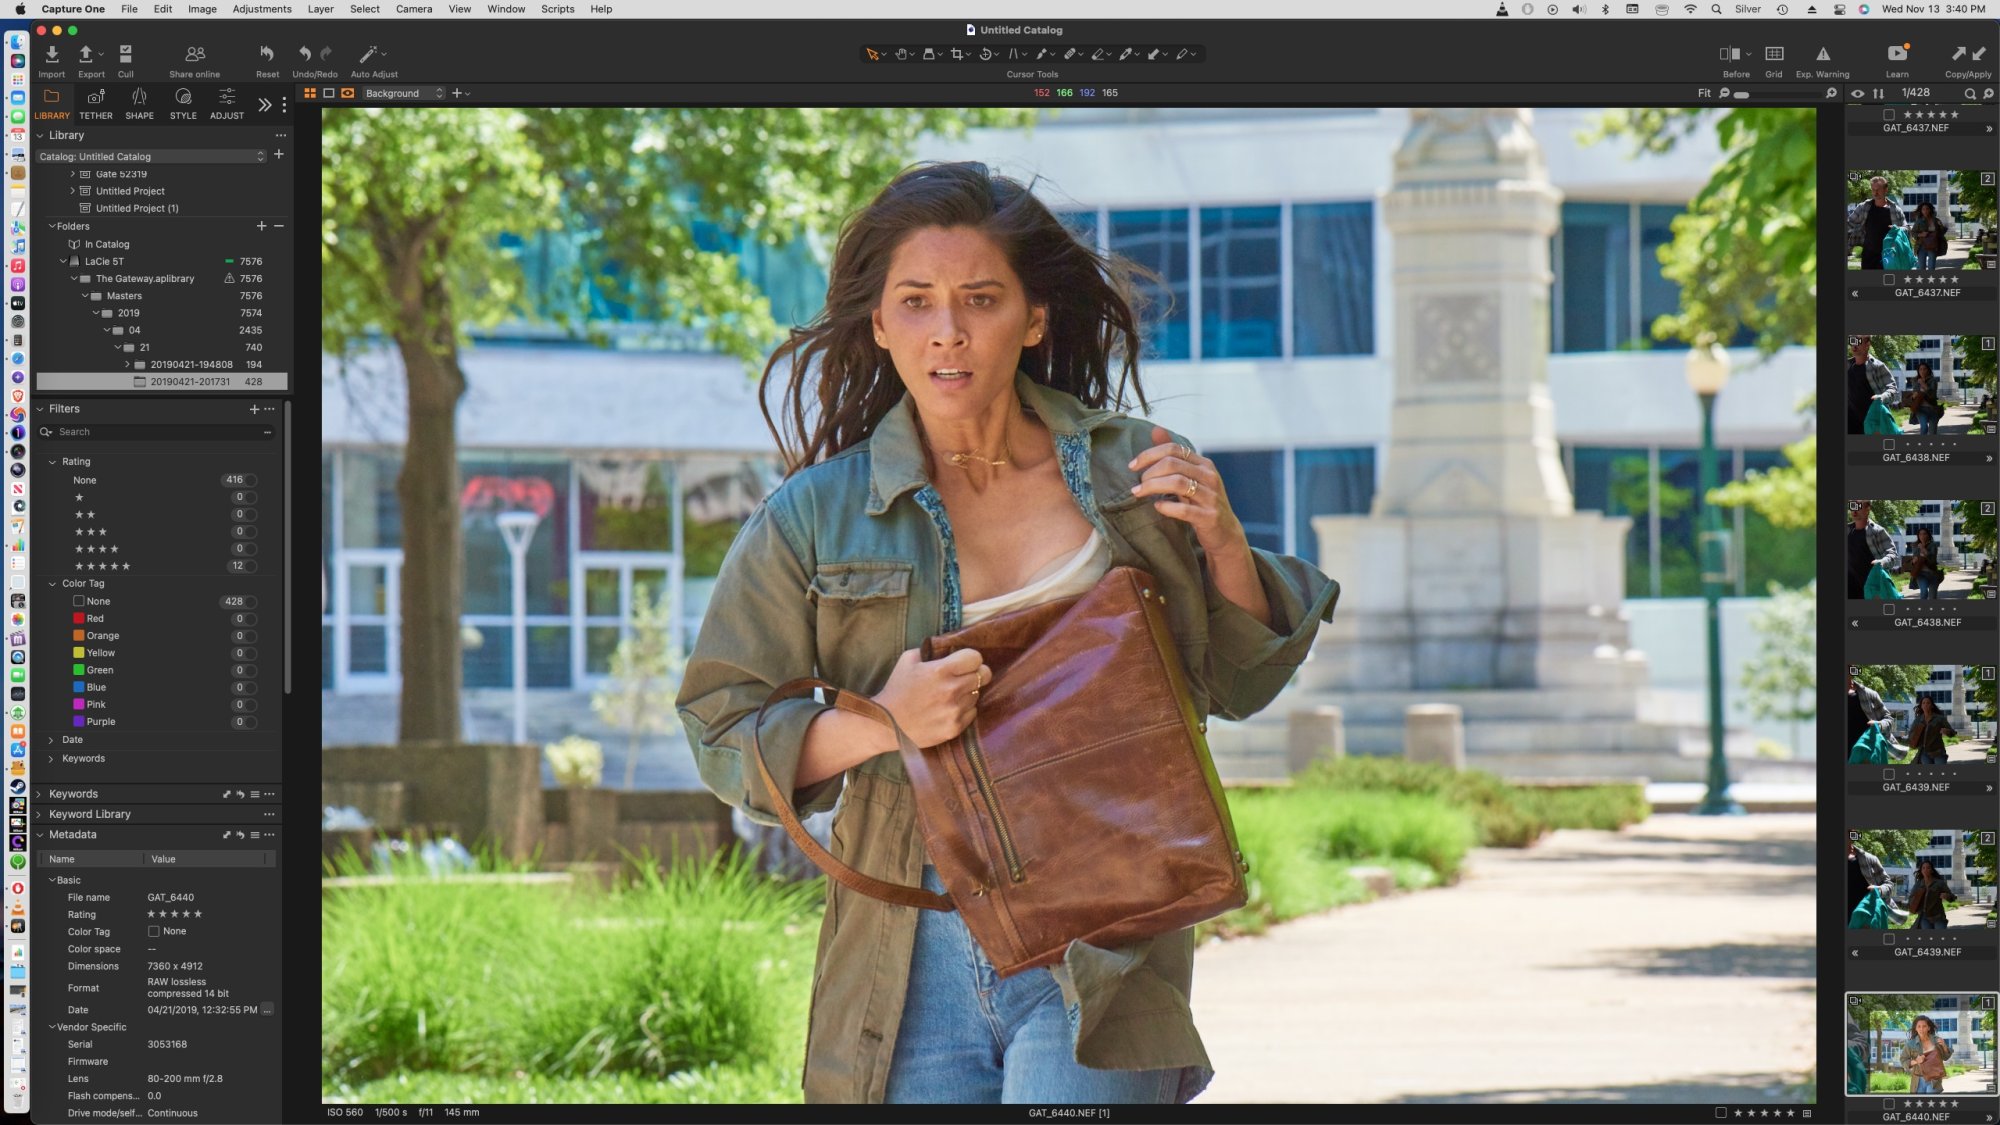The height and width of the screenshot is (1125, 2000).
Task: Expand the Untitled Project tree item
Action: click(72, 191)
